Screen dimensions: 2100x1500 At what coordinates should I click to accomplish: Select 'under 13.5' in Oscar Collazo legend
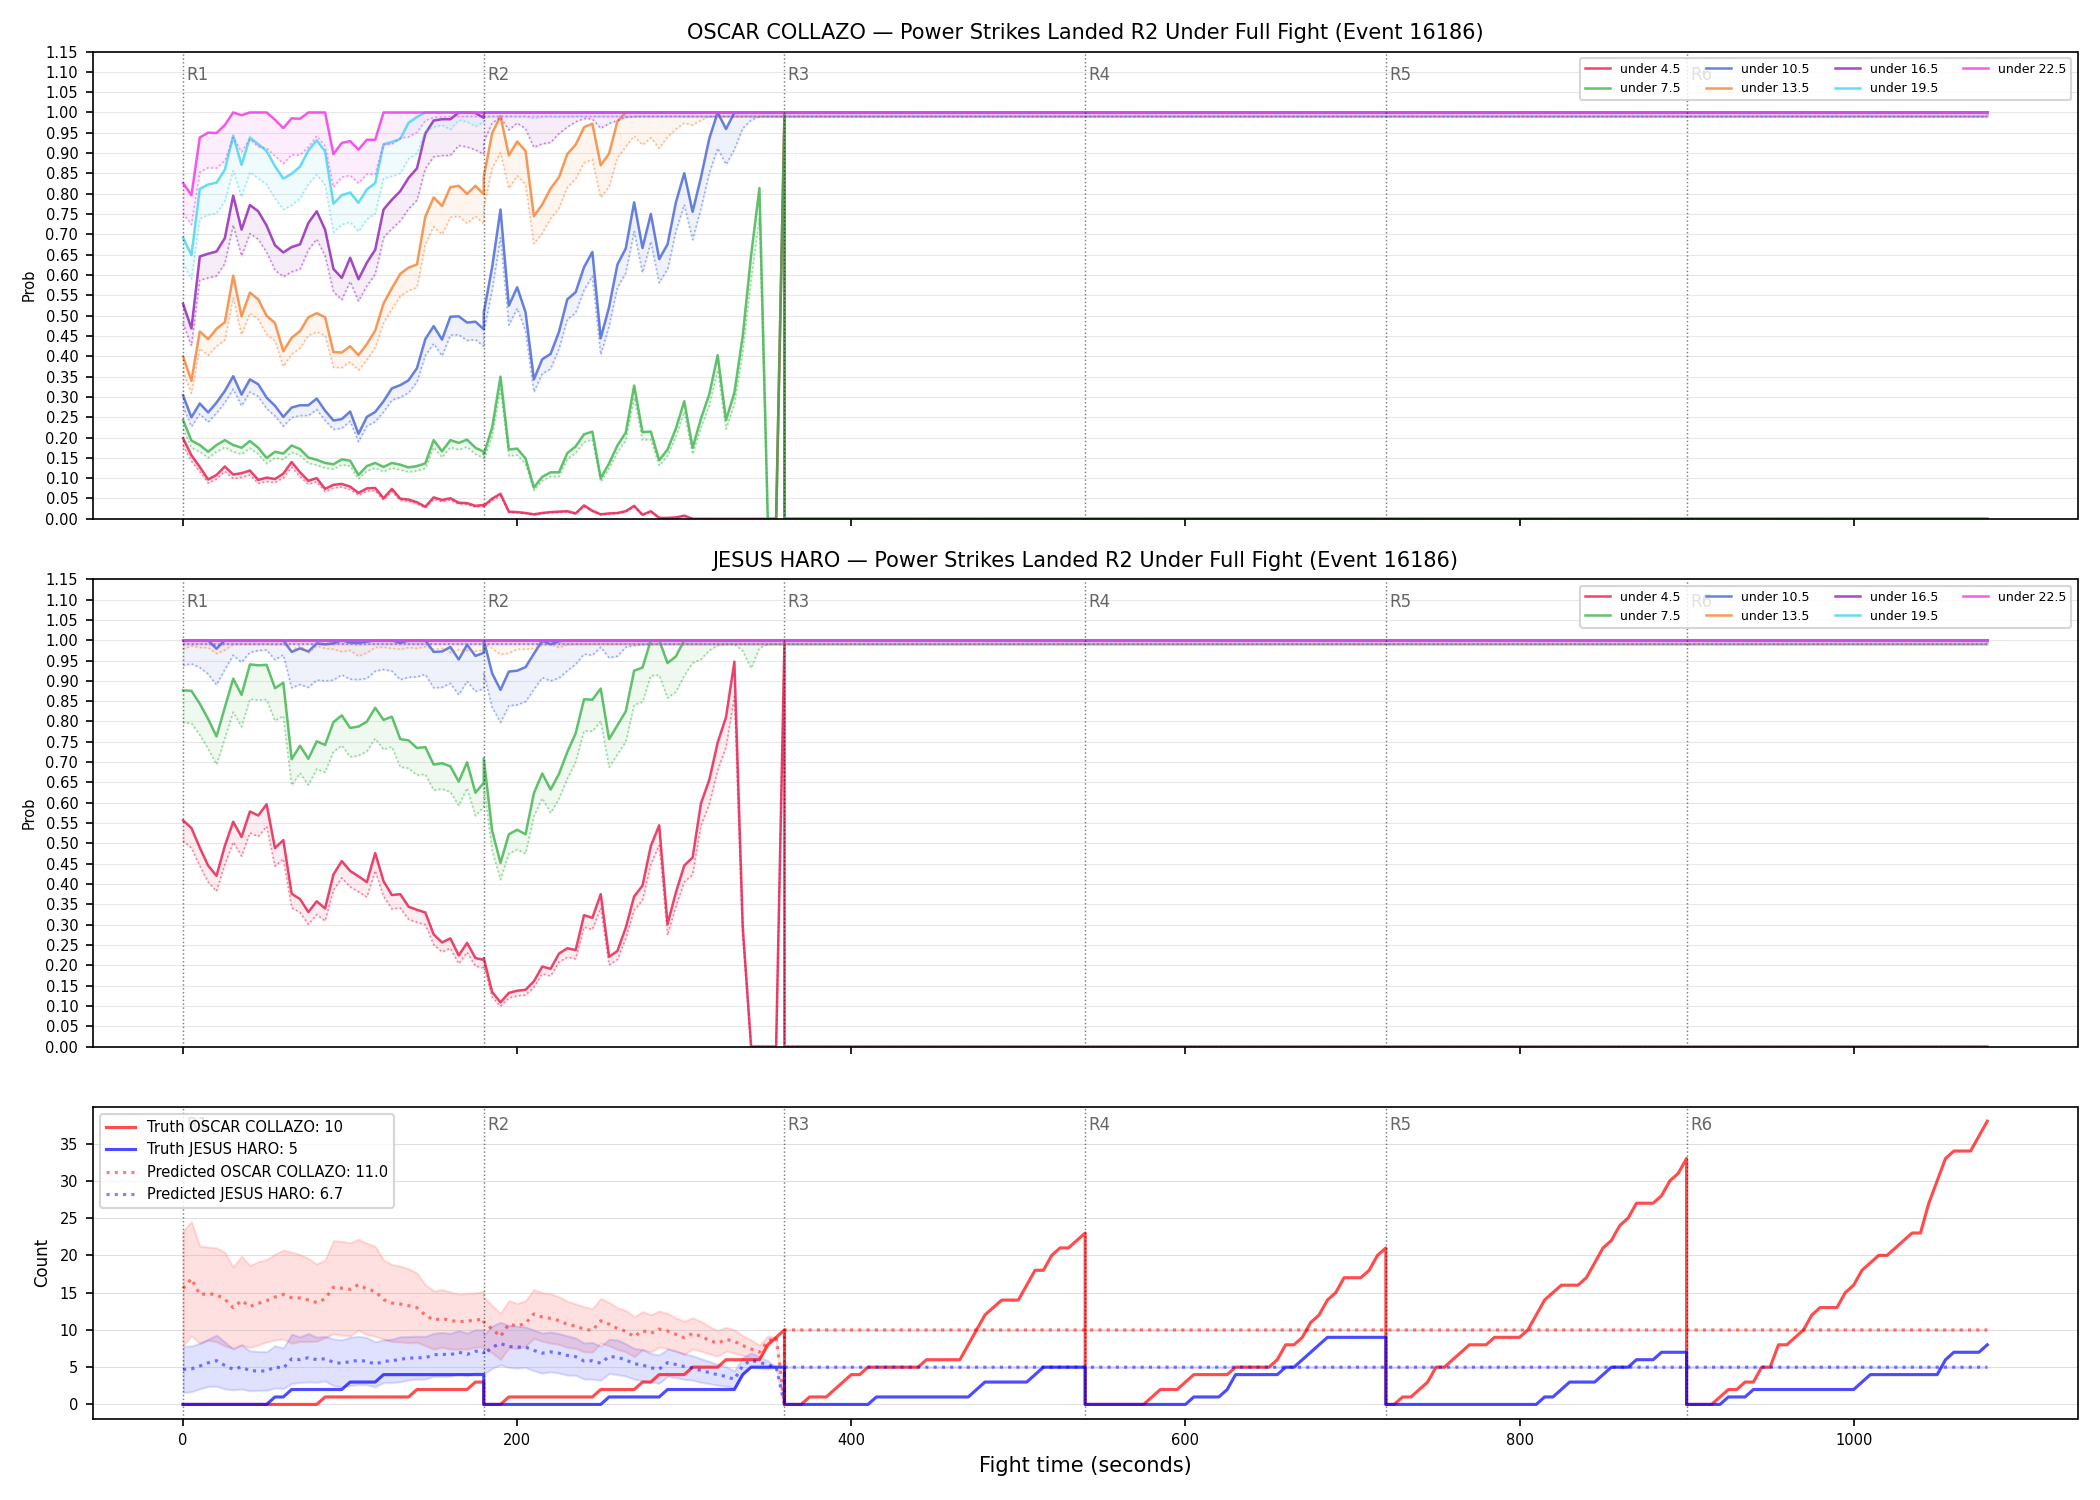[x=1757, y=88]
